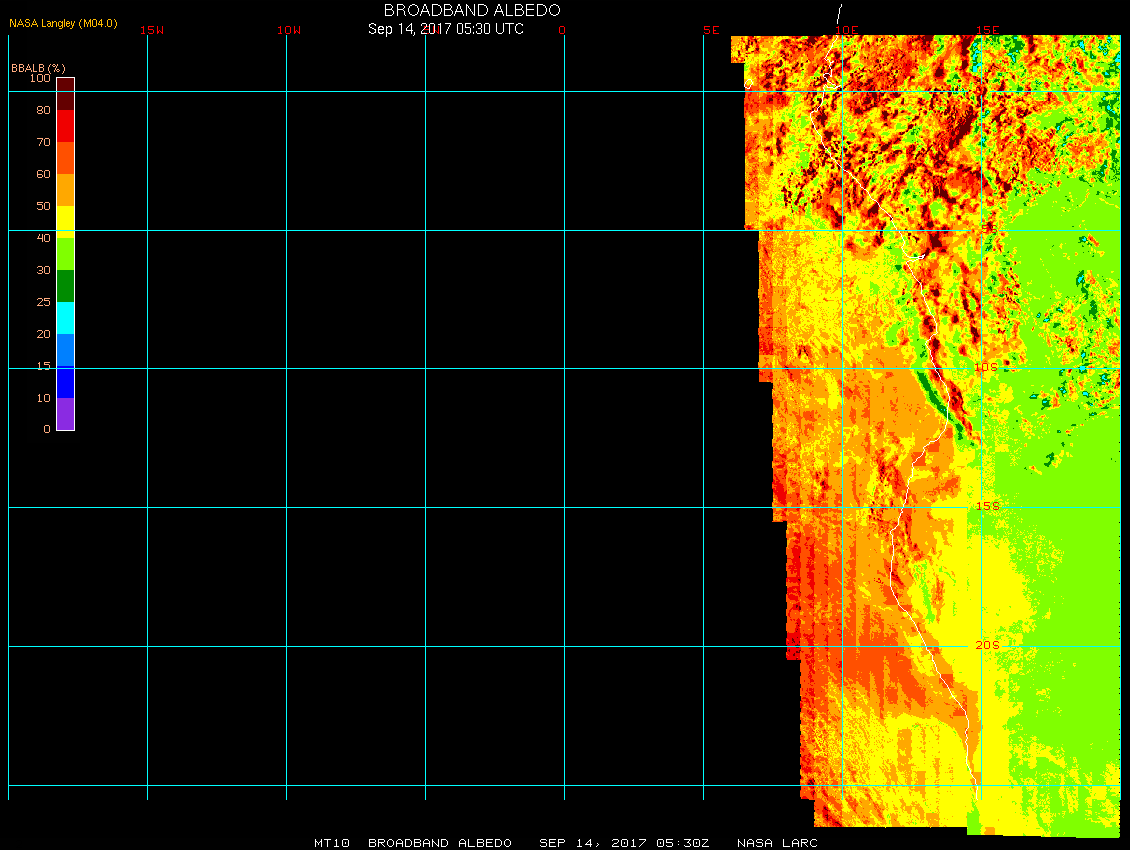Click the NASA LARC footer text
Viewport: 1130px width, 850px height.
777,843
